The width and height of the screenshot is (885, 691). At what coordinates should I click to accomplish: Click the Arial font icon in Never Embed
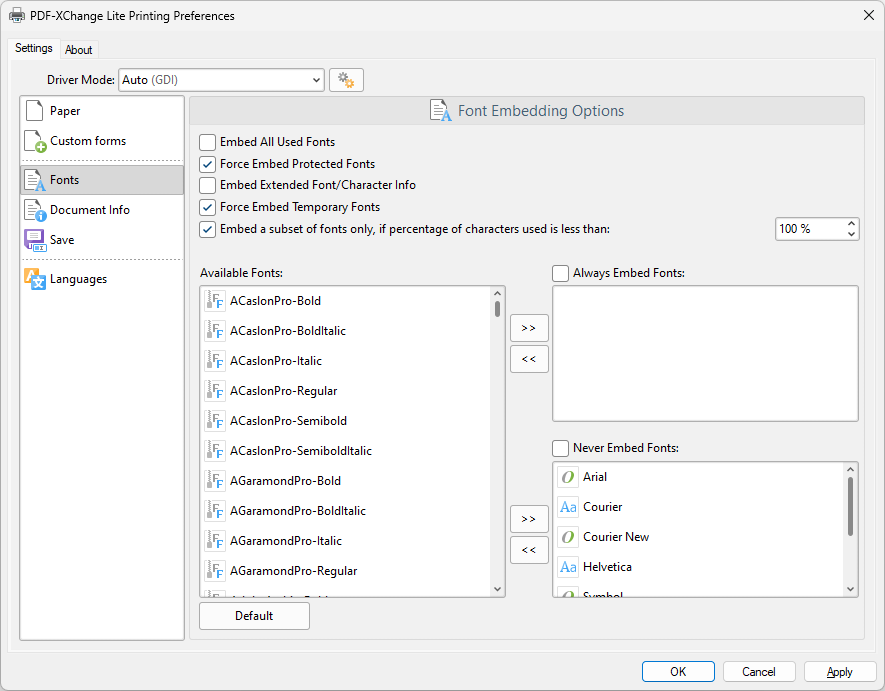coord(568,477)
